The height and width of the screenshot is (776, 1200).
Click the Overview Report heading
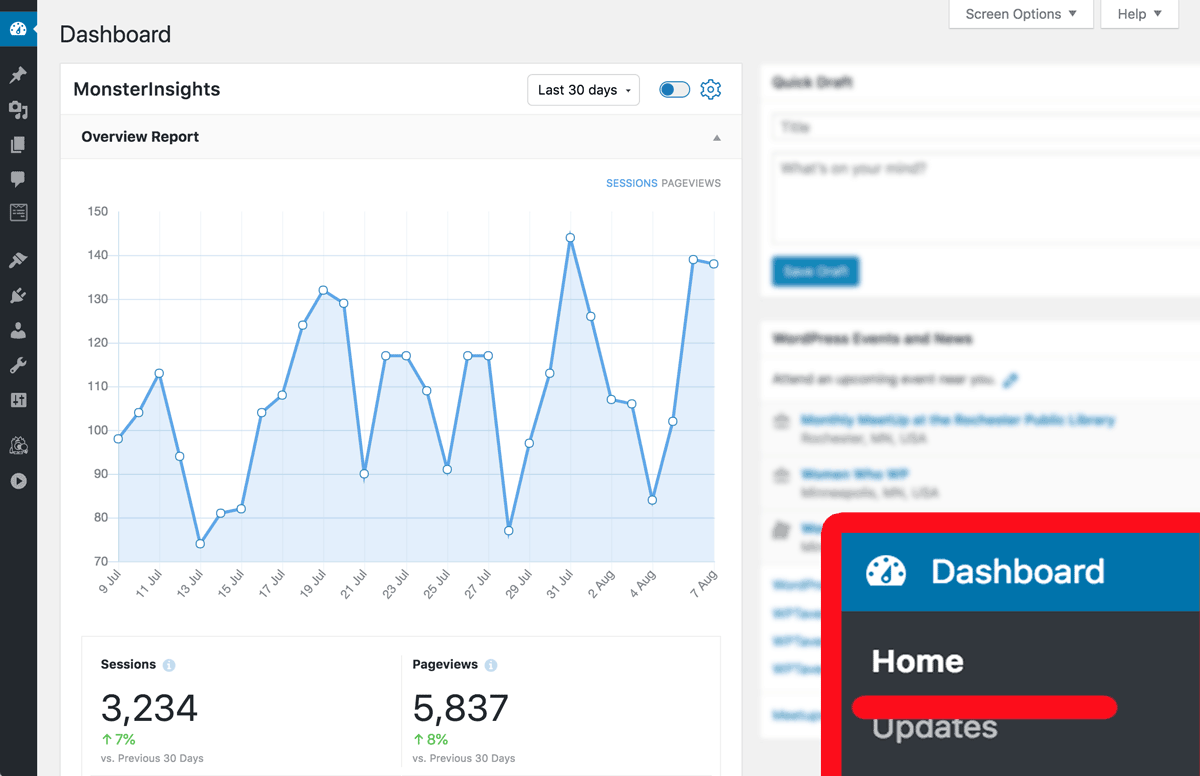coord(140,137)
